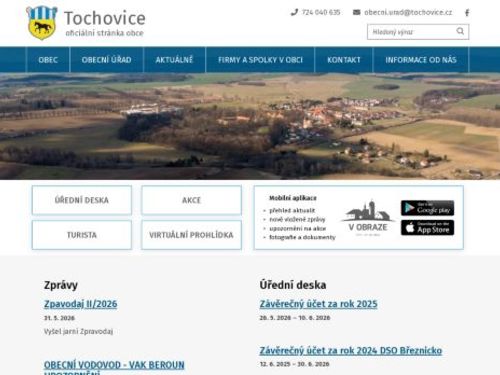
Task: Click 'Vyšel jarní Zpravodaj' text
Action: coord(78,331)
